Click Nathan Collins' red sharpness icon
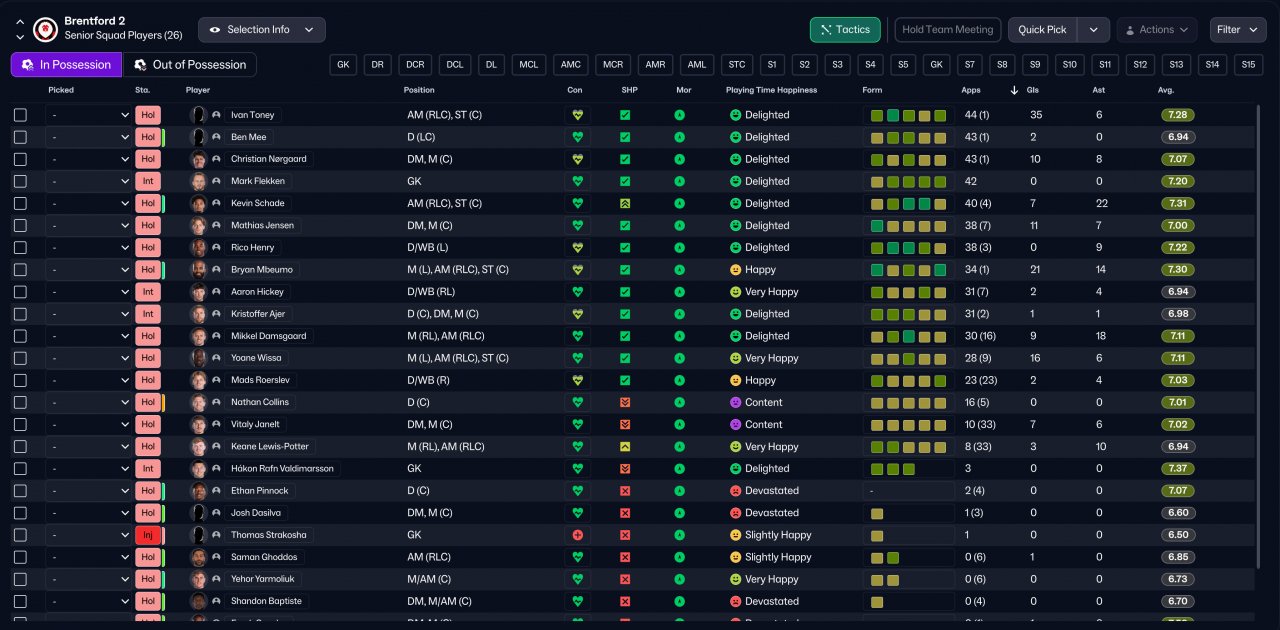The height and width of the screenshot is (630, 1280). (x=625, y=402)
